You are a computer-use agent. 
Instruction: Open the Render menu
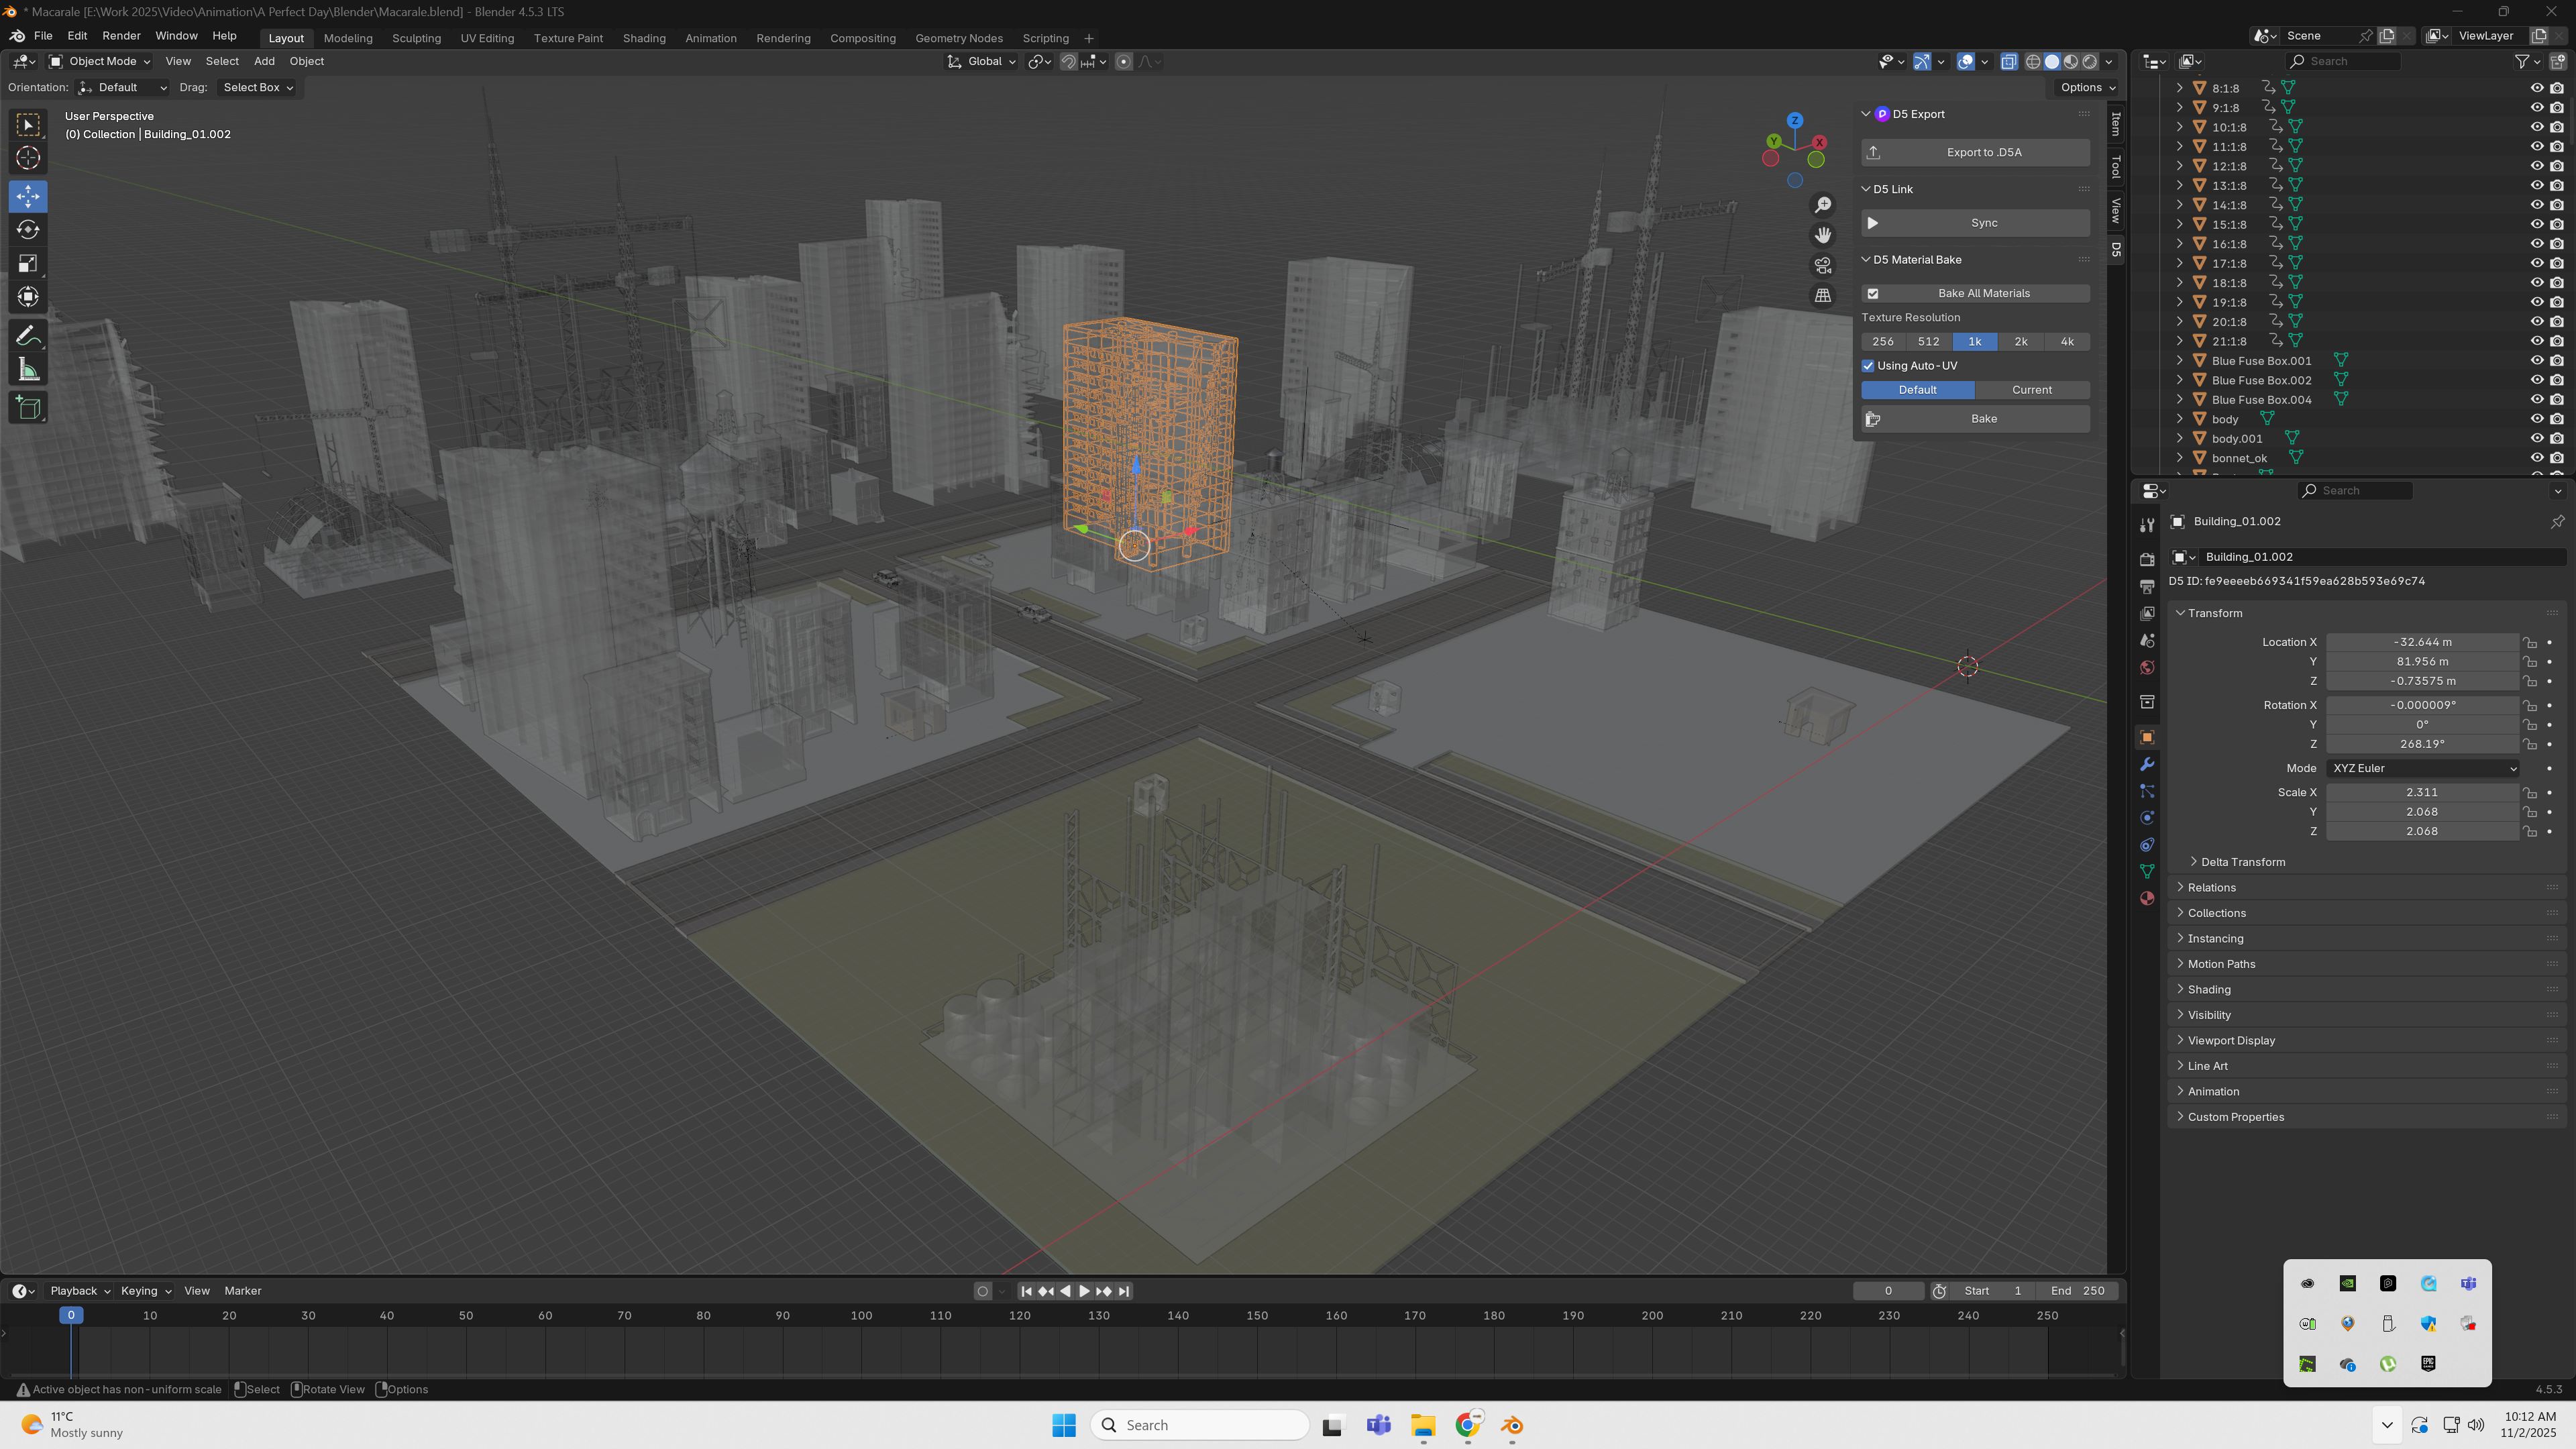point(121,35)
